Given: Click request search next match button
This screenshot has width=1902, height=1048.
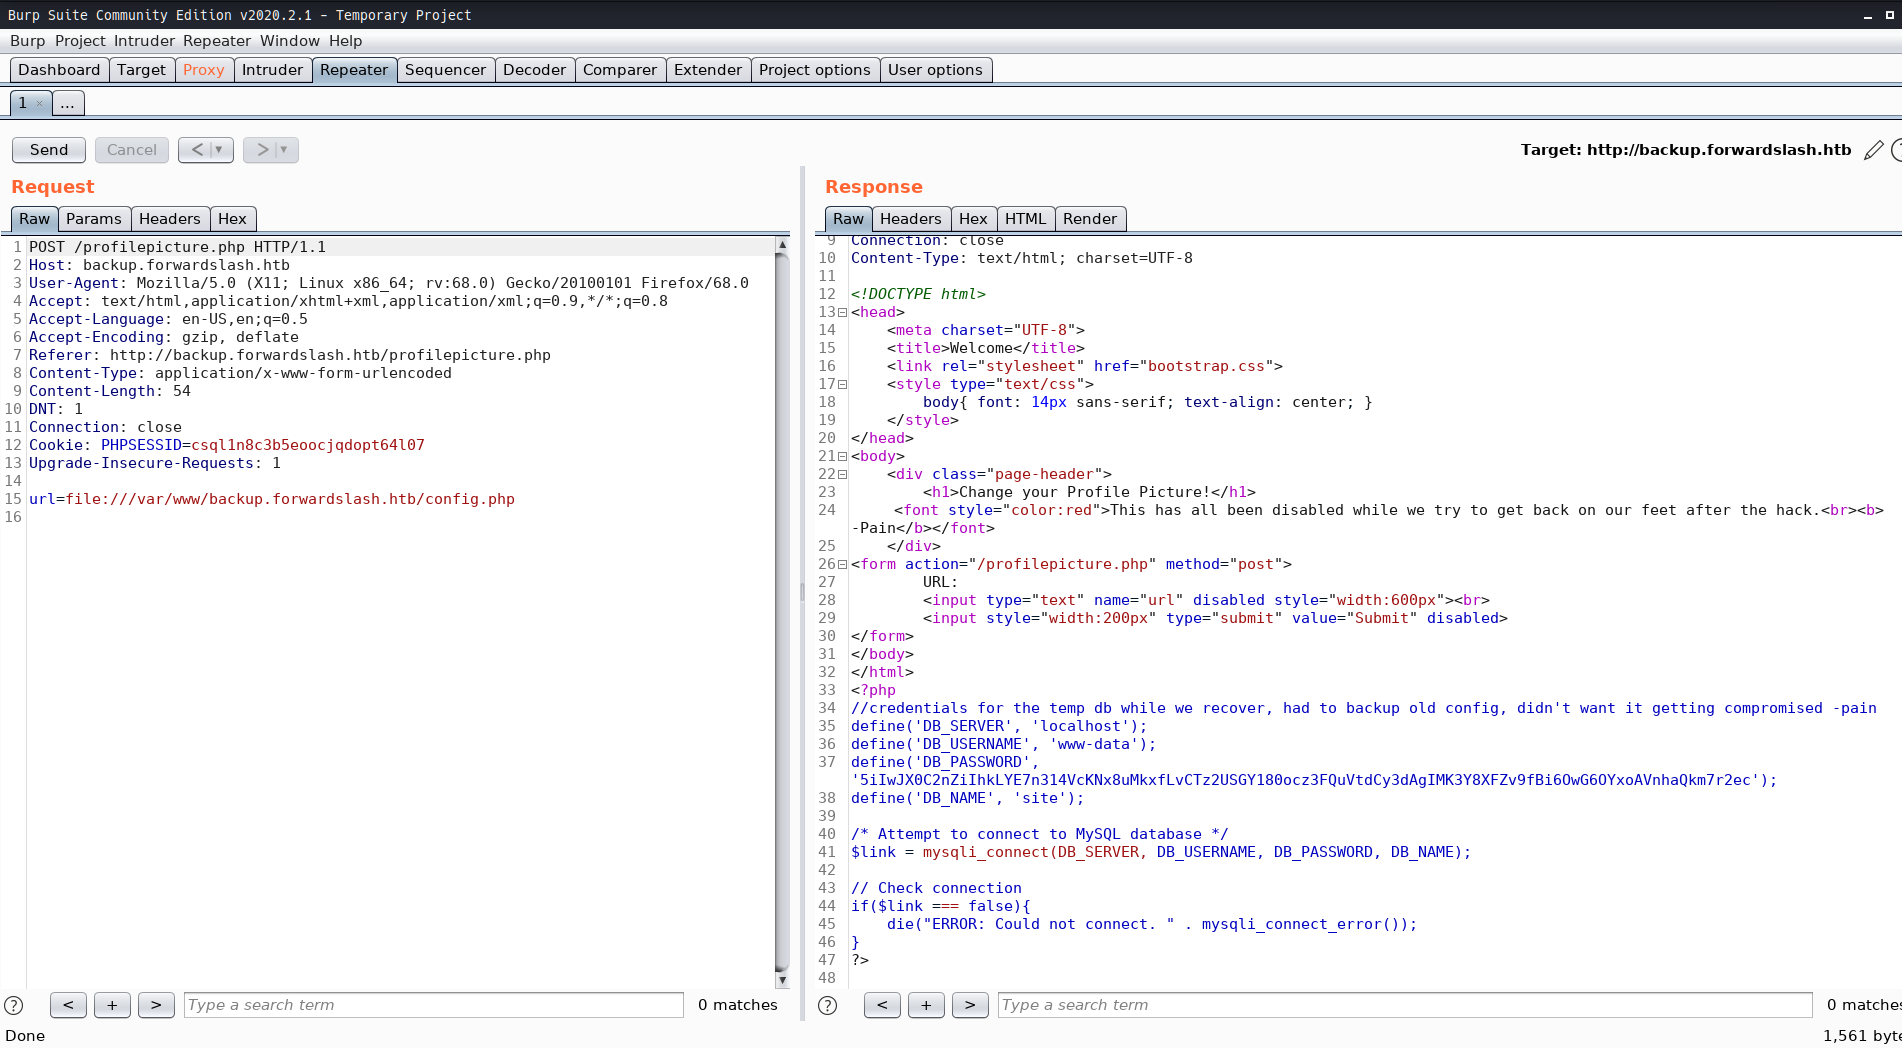Looking at the screenshot, I should tap(156, 1005).
